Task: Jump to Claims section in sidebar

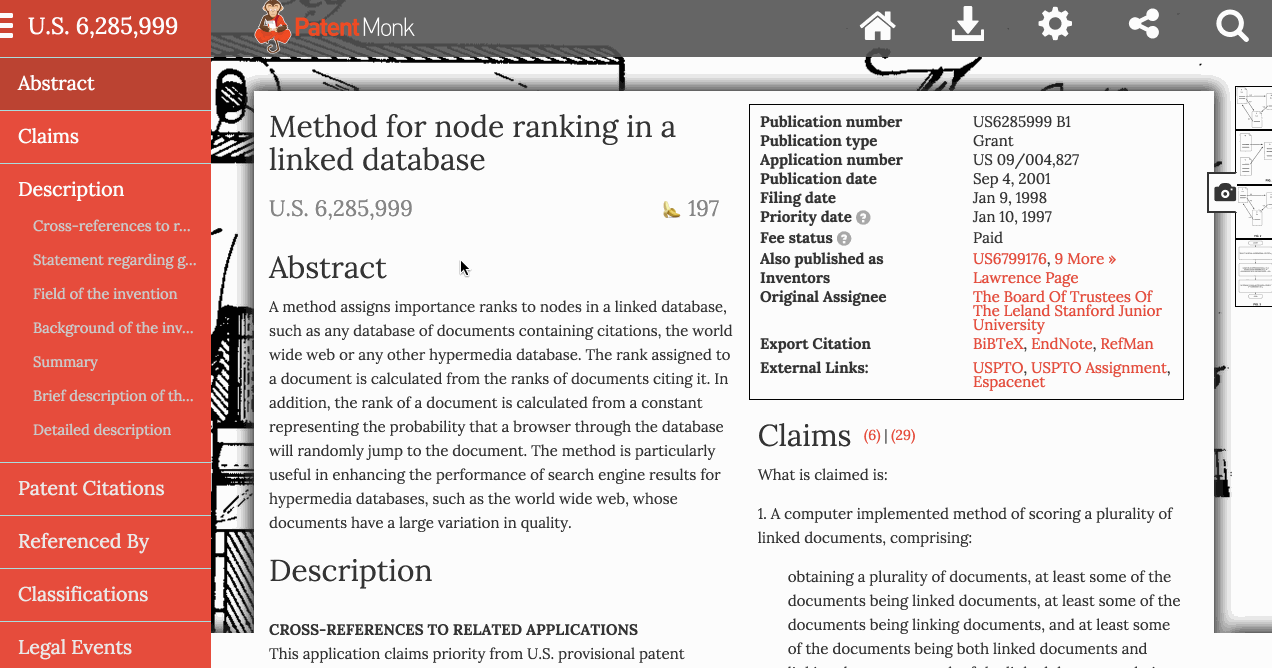Action: (105, 137)
